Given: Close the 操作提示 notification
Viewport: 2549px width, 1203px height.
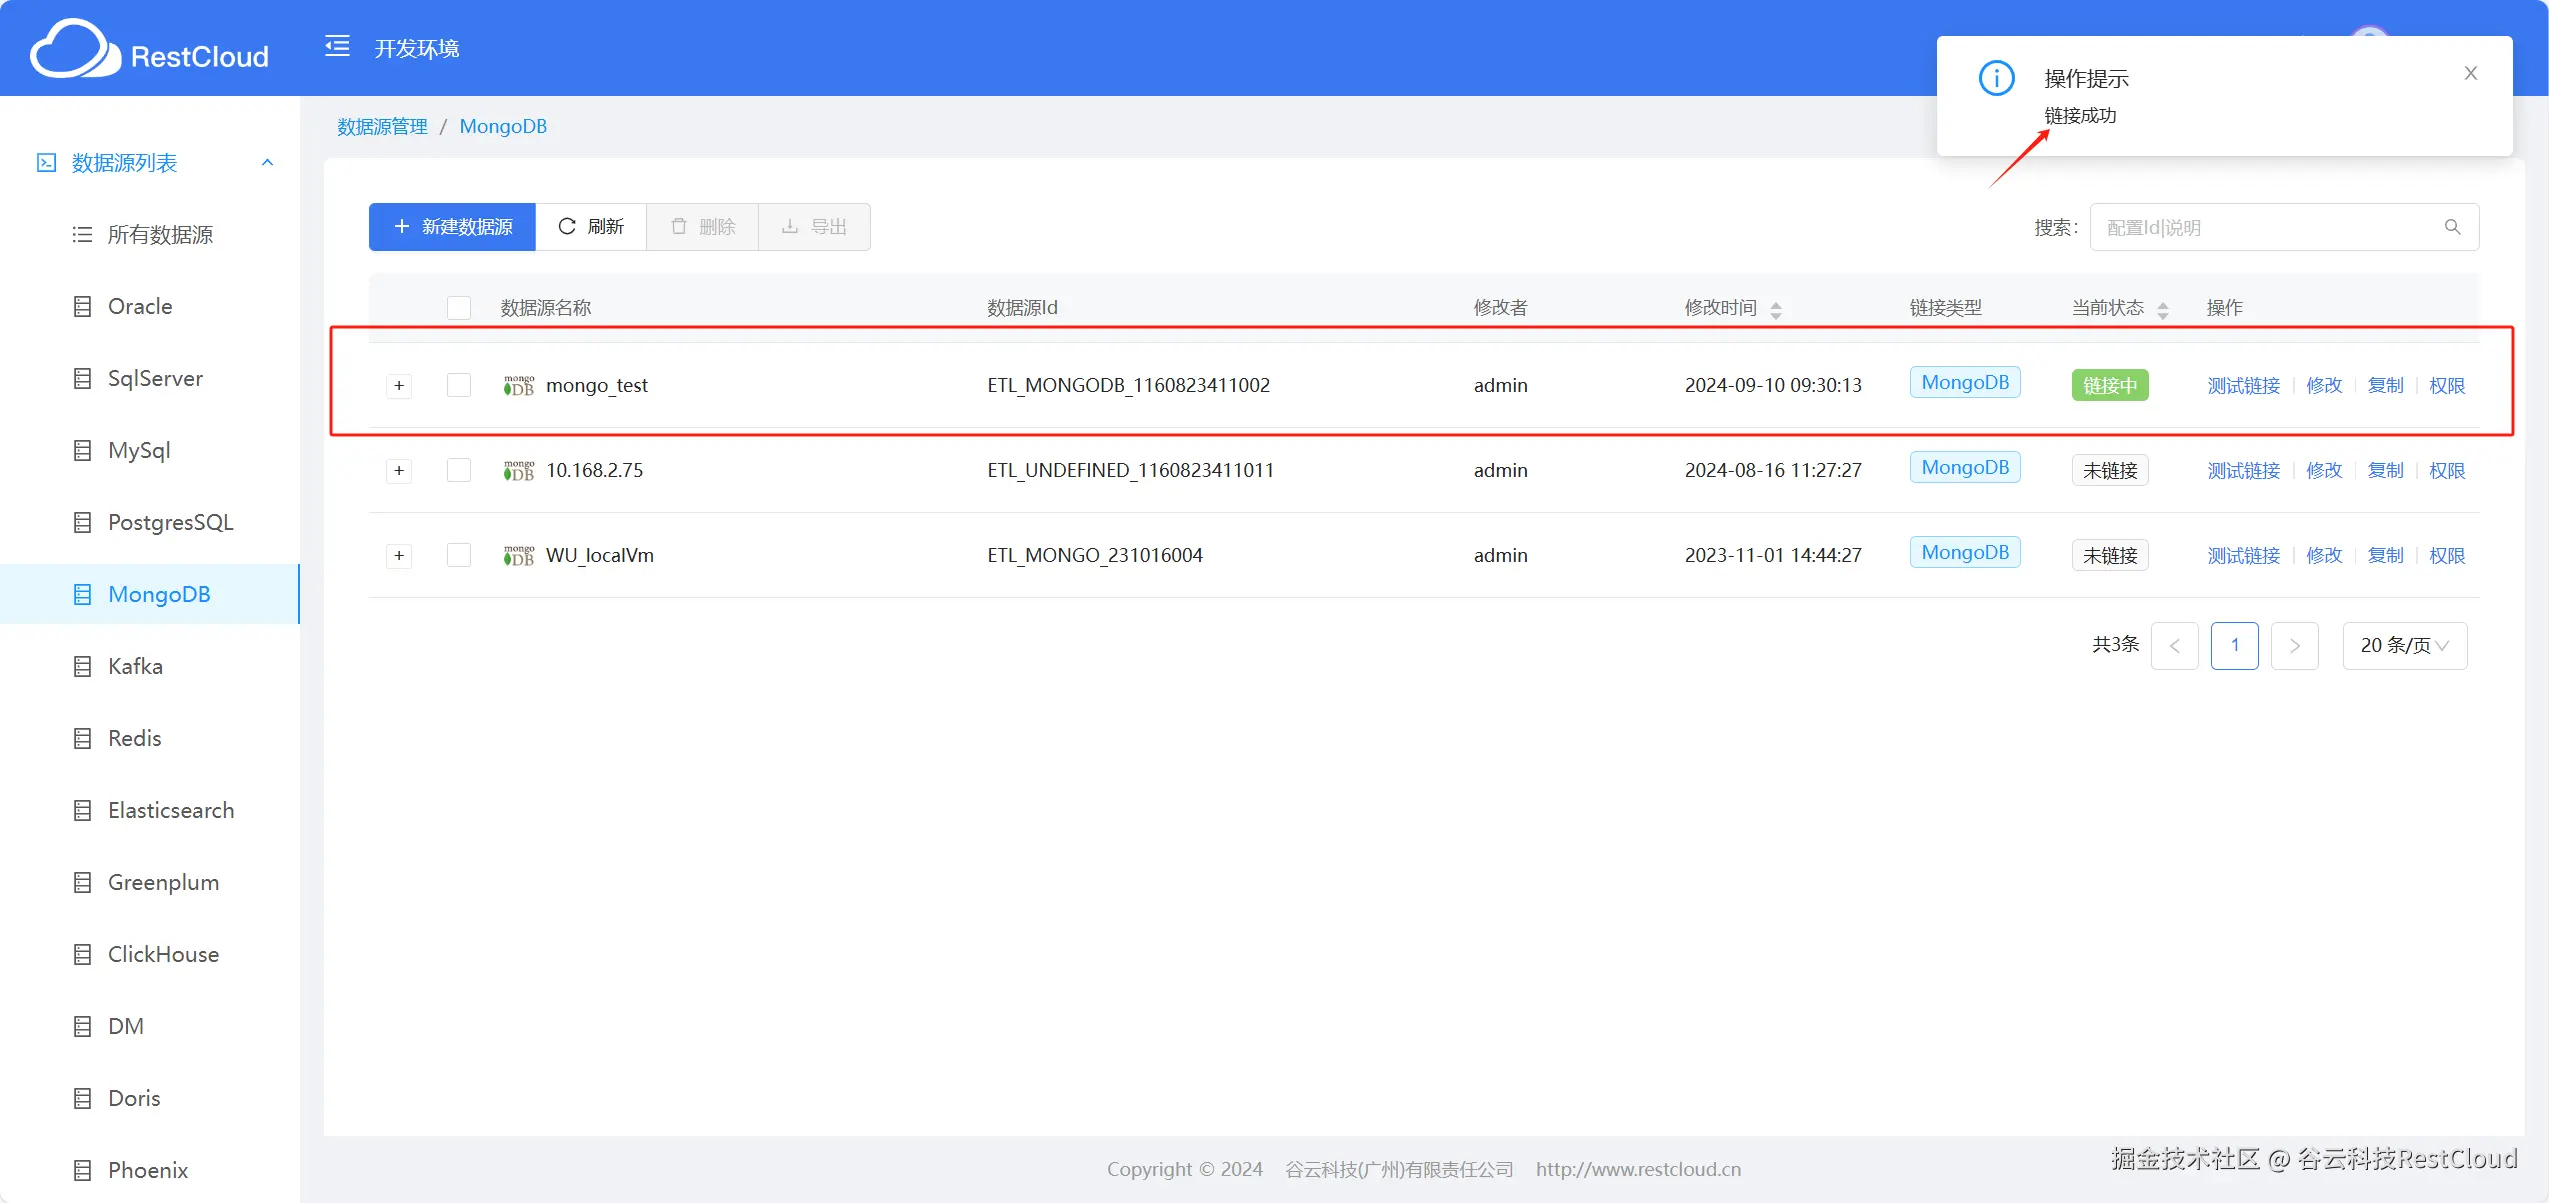Looking at the screenshot, I should tap(2470, 73).
